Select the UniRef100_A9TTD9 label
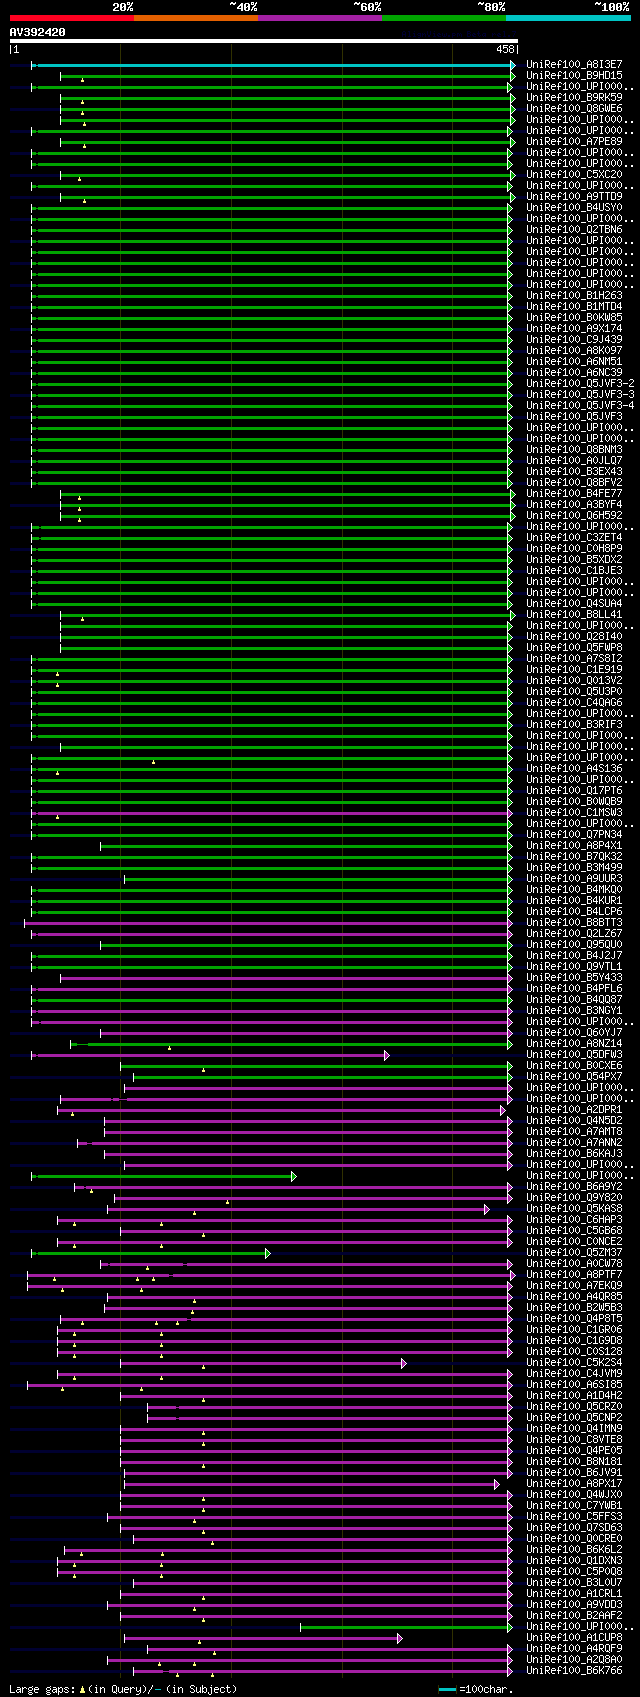 click(574, 196)
